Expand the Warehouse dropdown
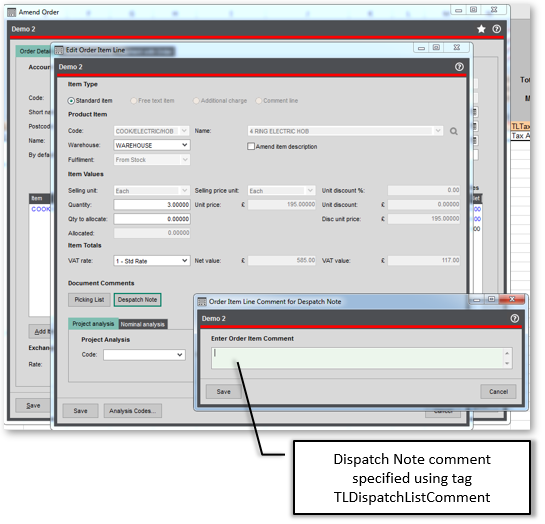545x524 pixels. [185, 145]
